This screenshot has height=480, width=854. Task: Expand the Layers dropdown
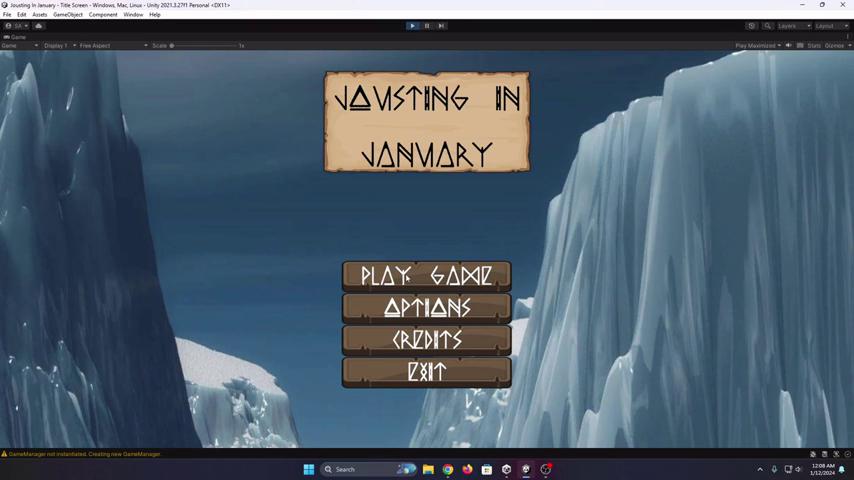click(x=794, y=26)
